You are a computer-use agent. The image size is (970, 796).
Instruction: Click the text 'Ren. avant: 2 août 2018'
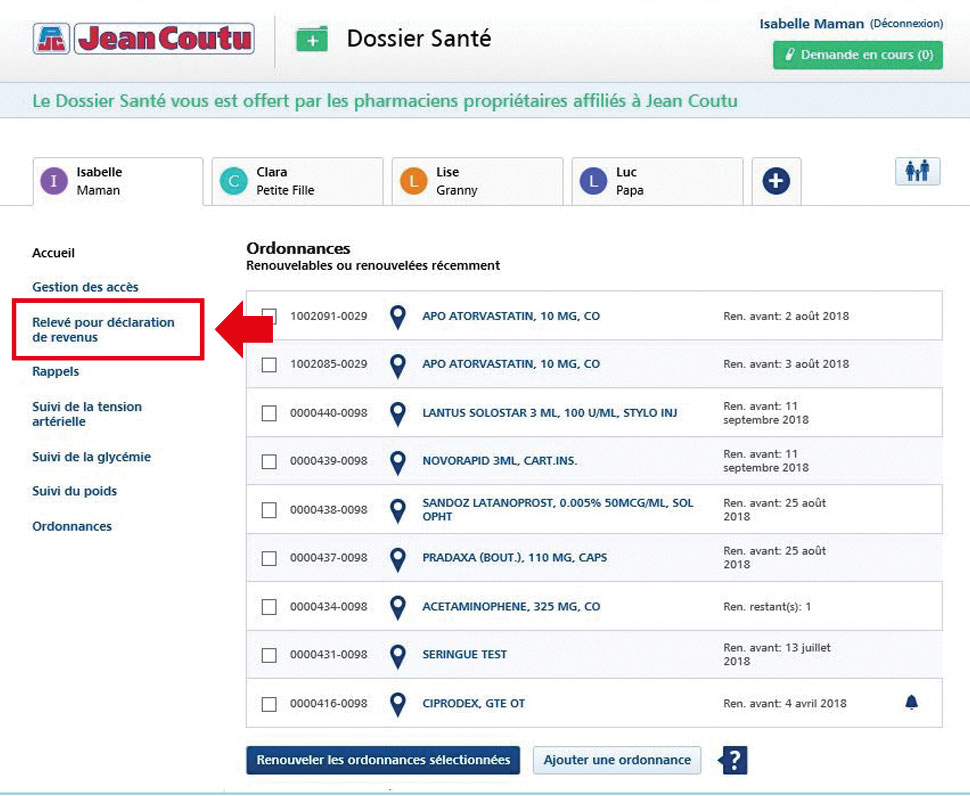pos(786,316)
